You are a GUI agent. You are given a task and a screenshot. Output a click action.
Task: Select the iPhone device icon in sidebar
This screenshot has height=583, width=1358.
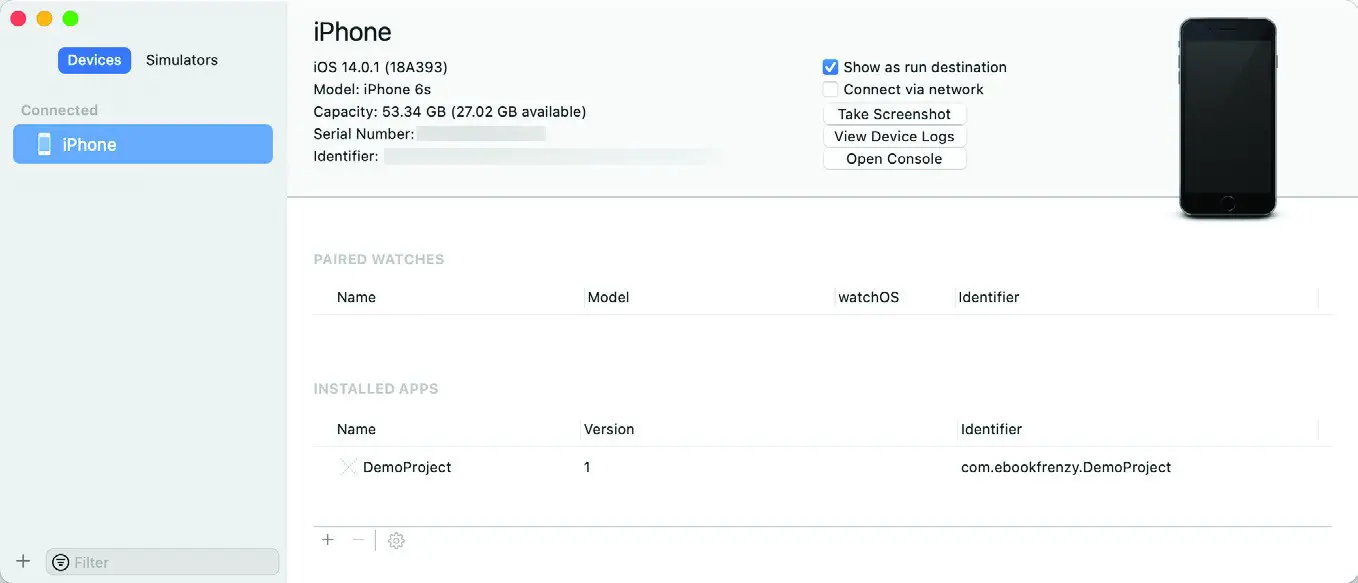44,144
